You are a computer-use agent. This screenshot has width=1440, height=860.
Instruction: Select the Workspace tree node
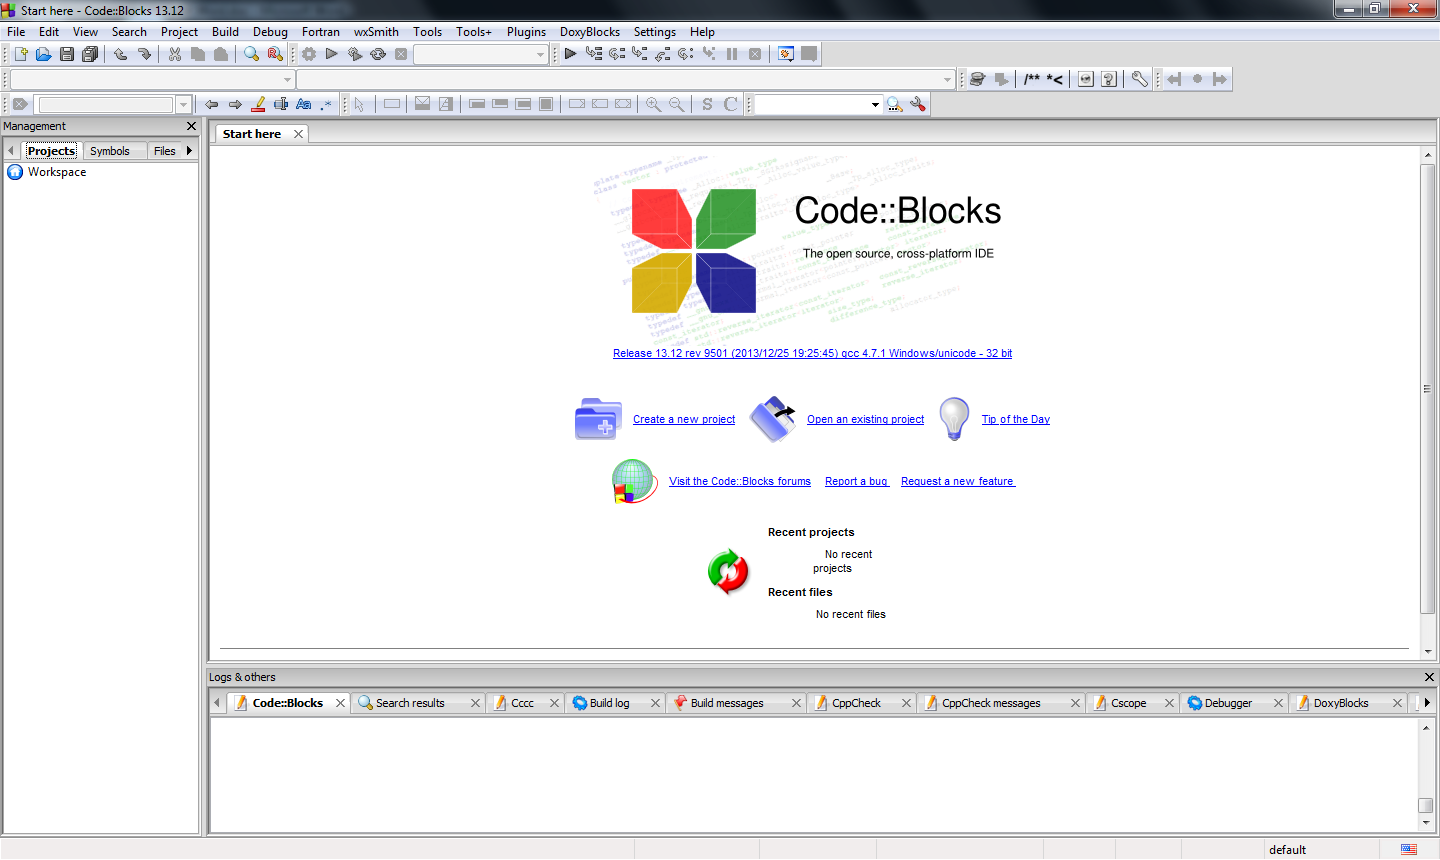coord(57,172)
